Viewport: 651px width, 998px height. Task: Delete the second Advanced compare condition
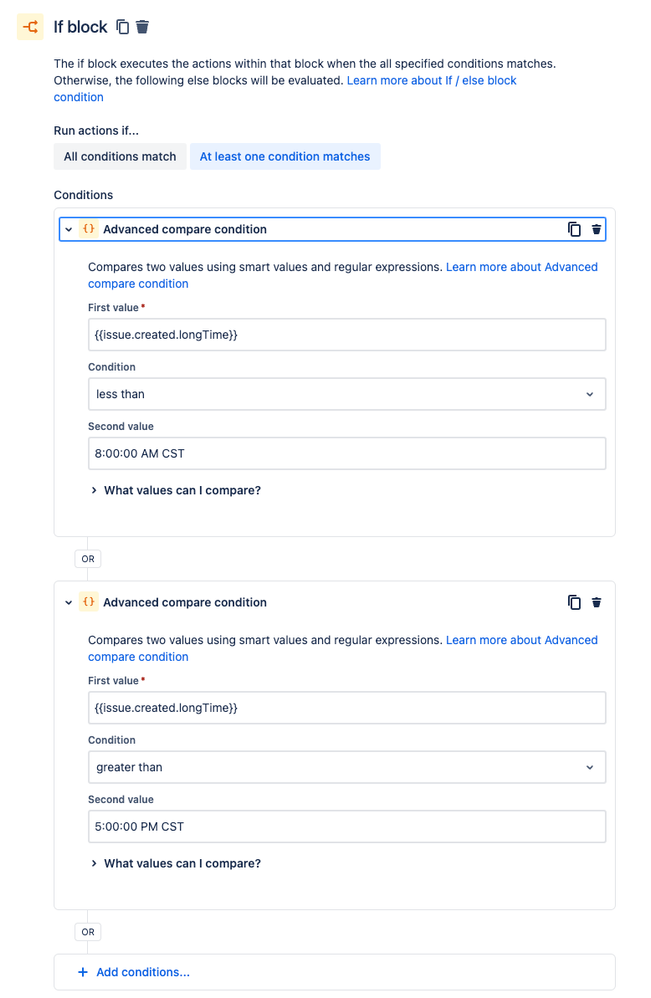(597, 602)
